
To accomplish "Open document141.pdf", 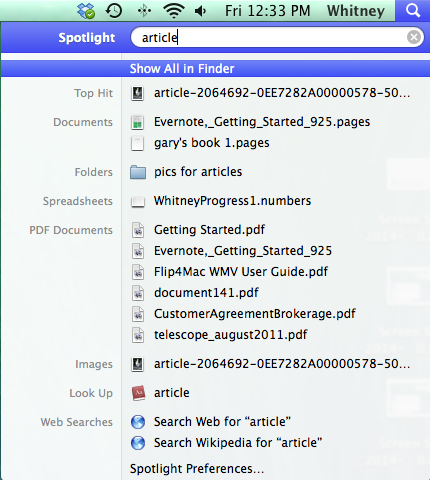I will (x=206, y=293).
